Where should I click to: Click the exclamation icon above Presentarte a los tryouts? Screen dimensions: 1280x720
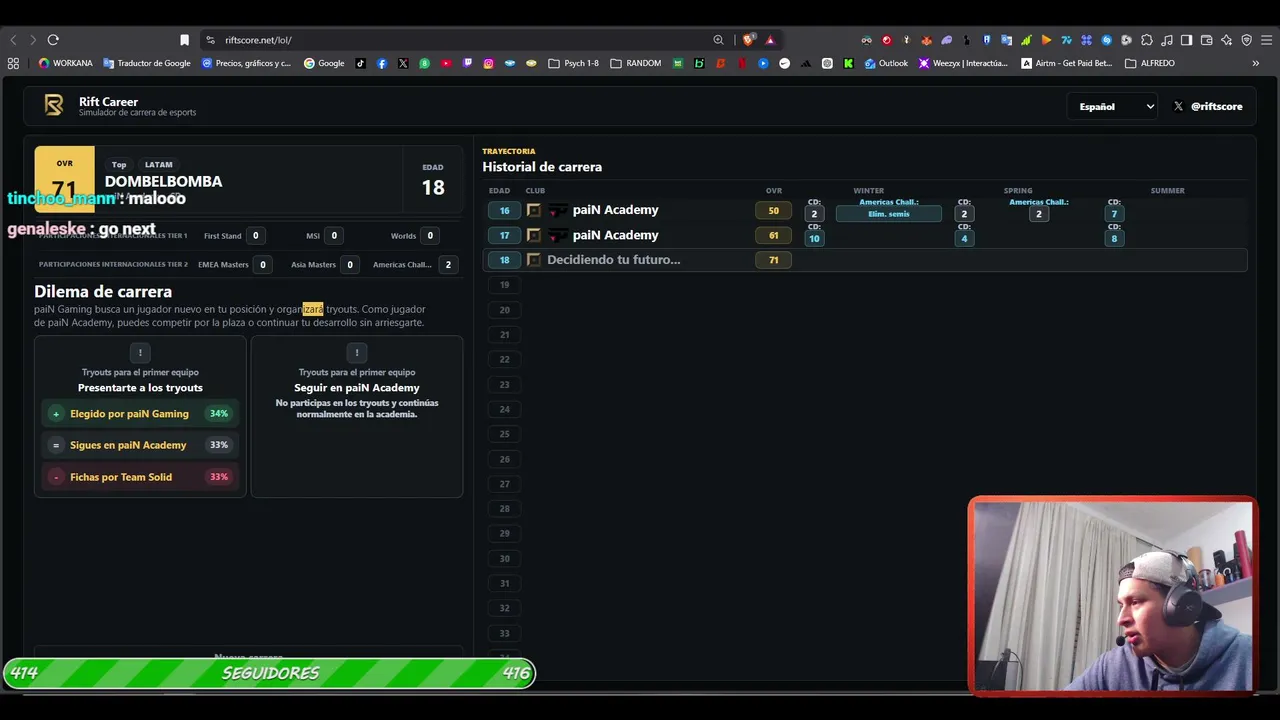coord(140,352)
